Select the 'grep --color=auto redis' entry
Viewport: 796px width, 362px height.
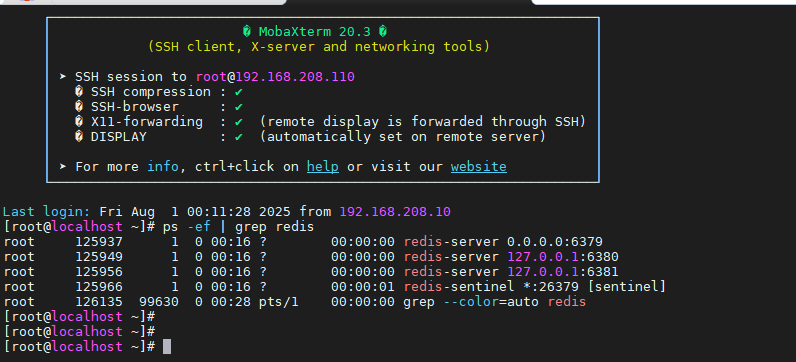pos(495,302)
